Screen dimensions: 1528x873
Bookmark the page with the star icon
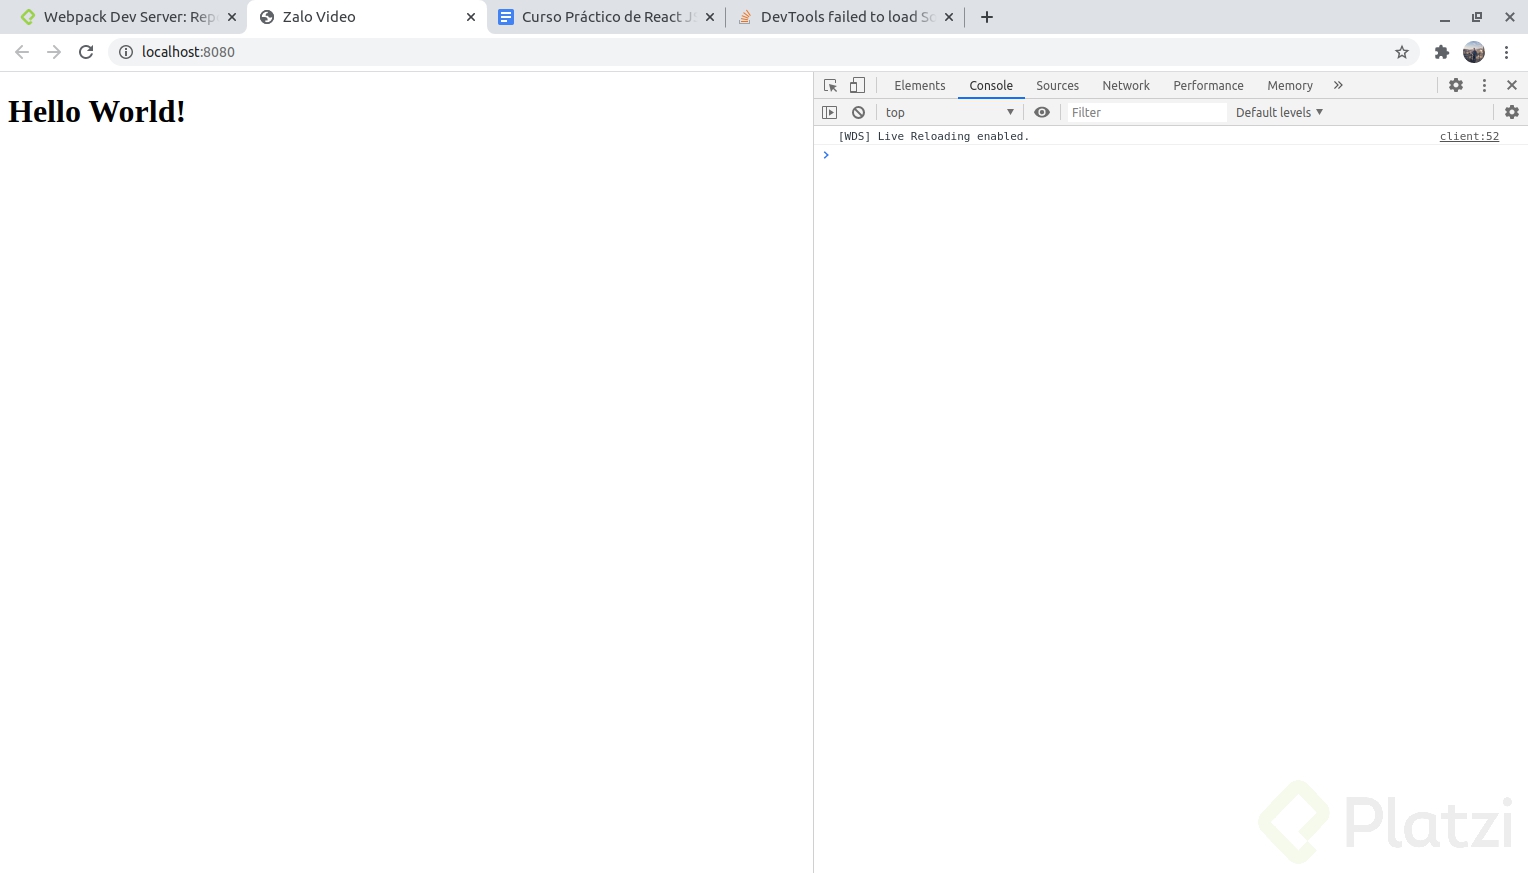pos(1402,52)
